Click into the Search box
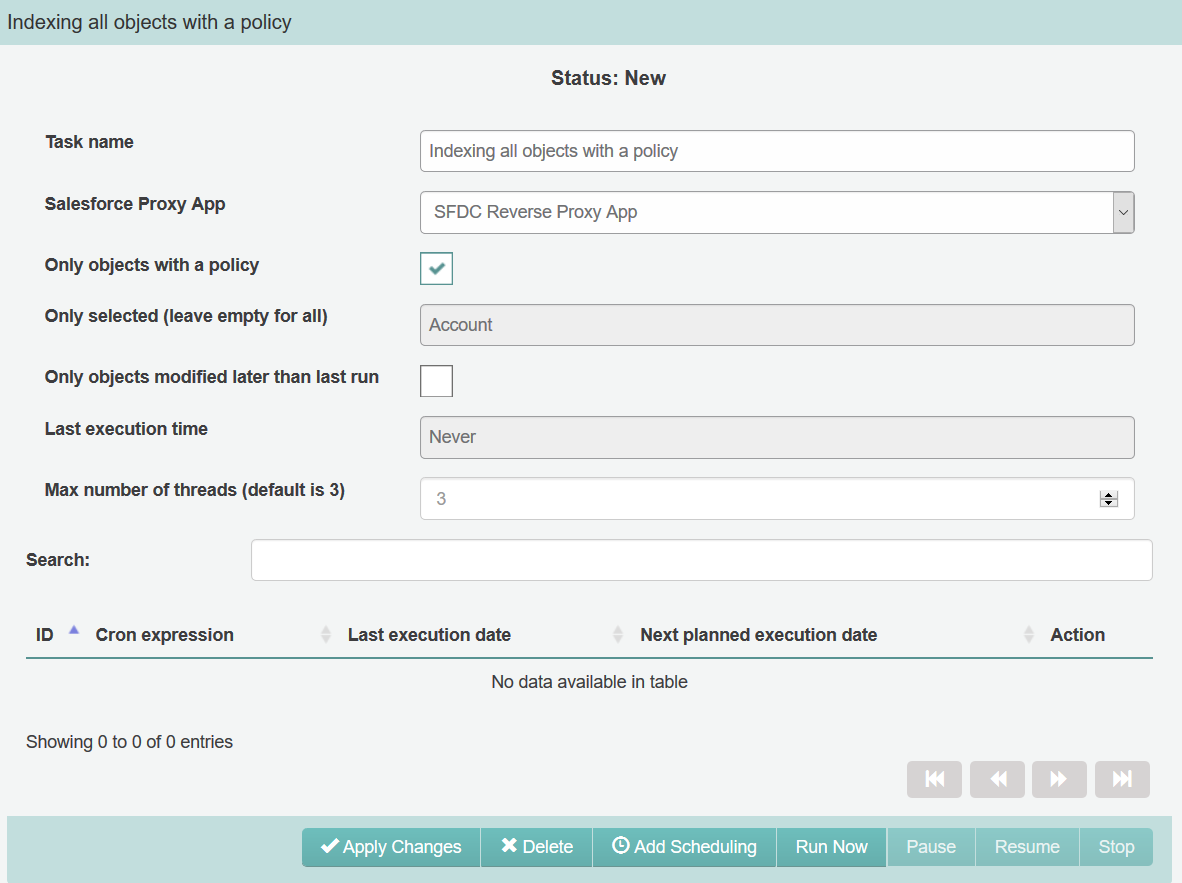Screen dimensions: 1182x883 (702, 560)
